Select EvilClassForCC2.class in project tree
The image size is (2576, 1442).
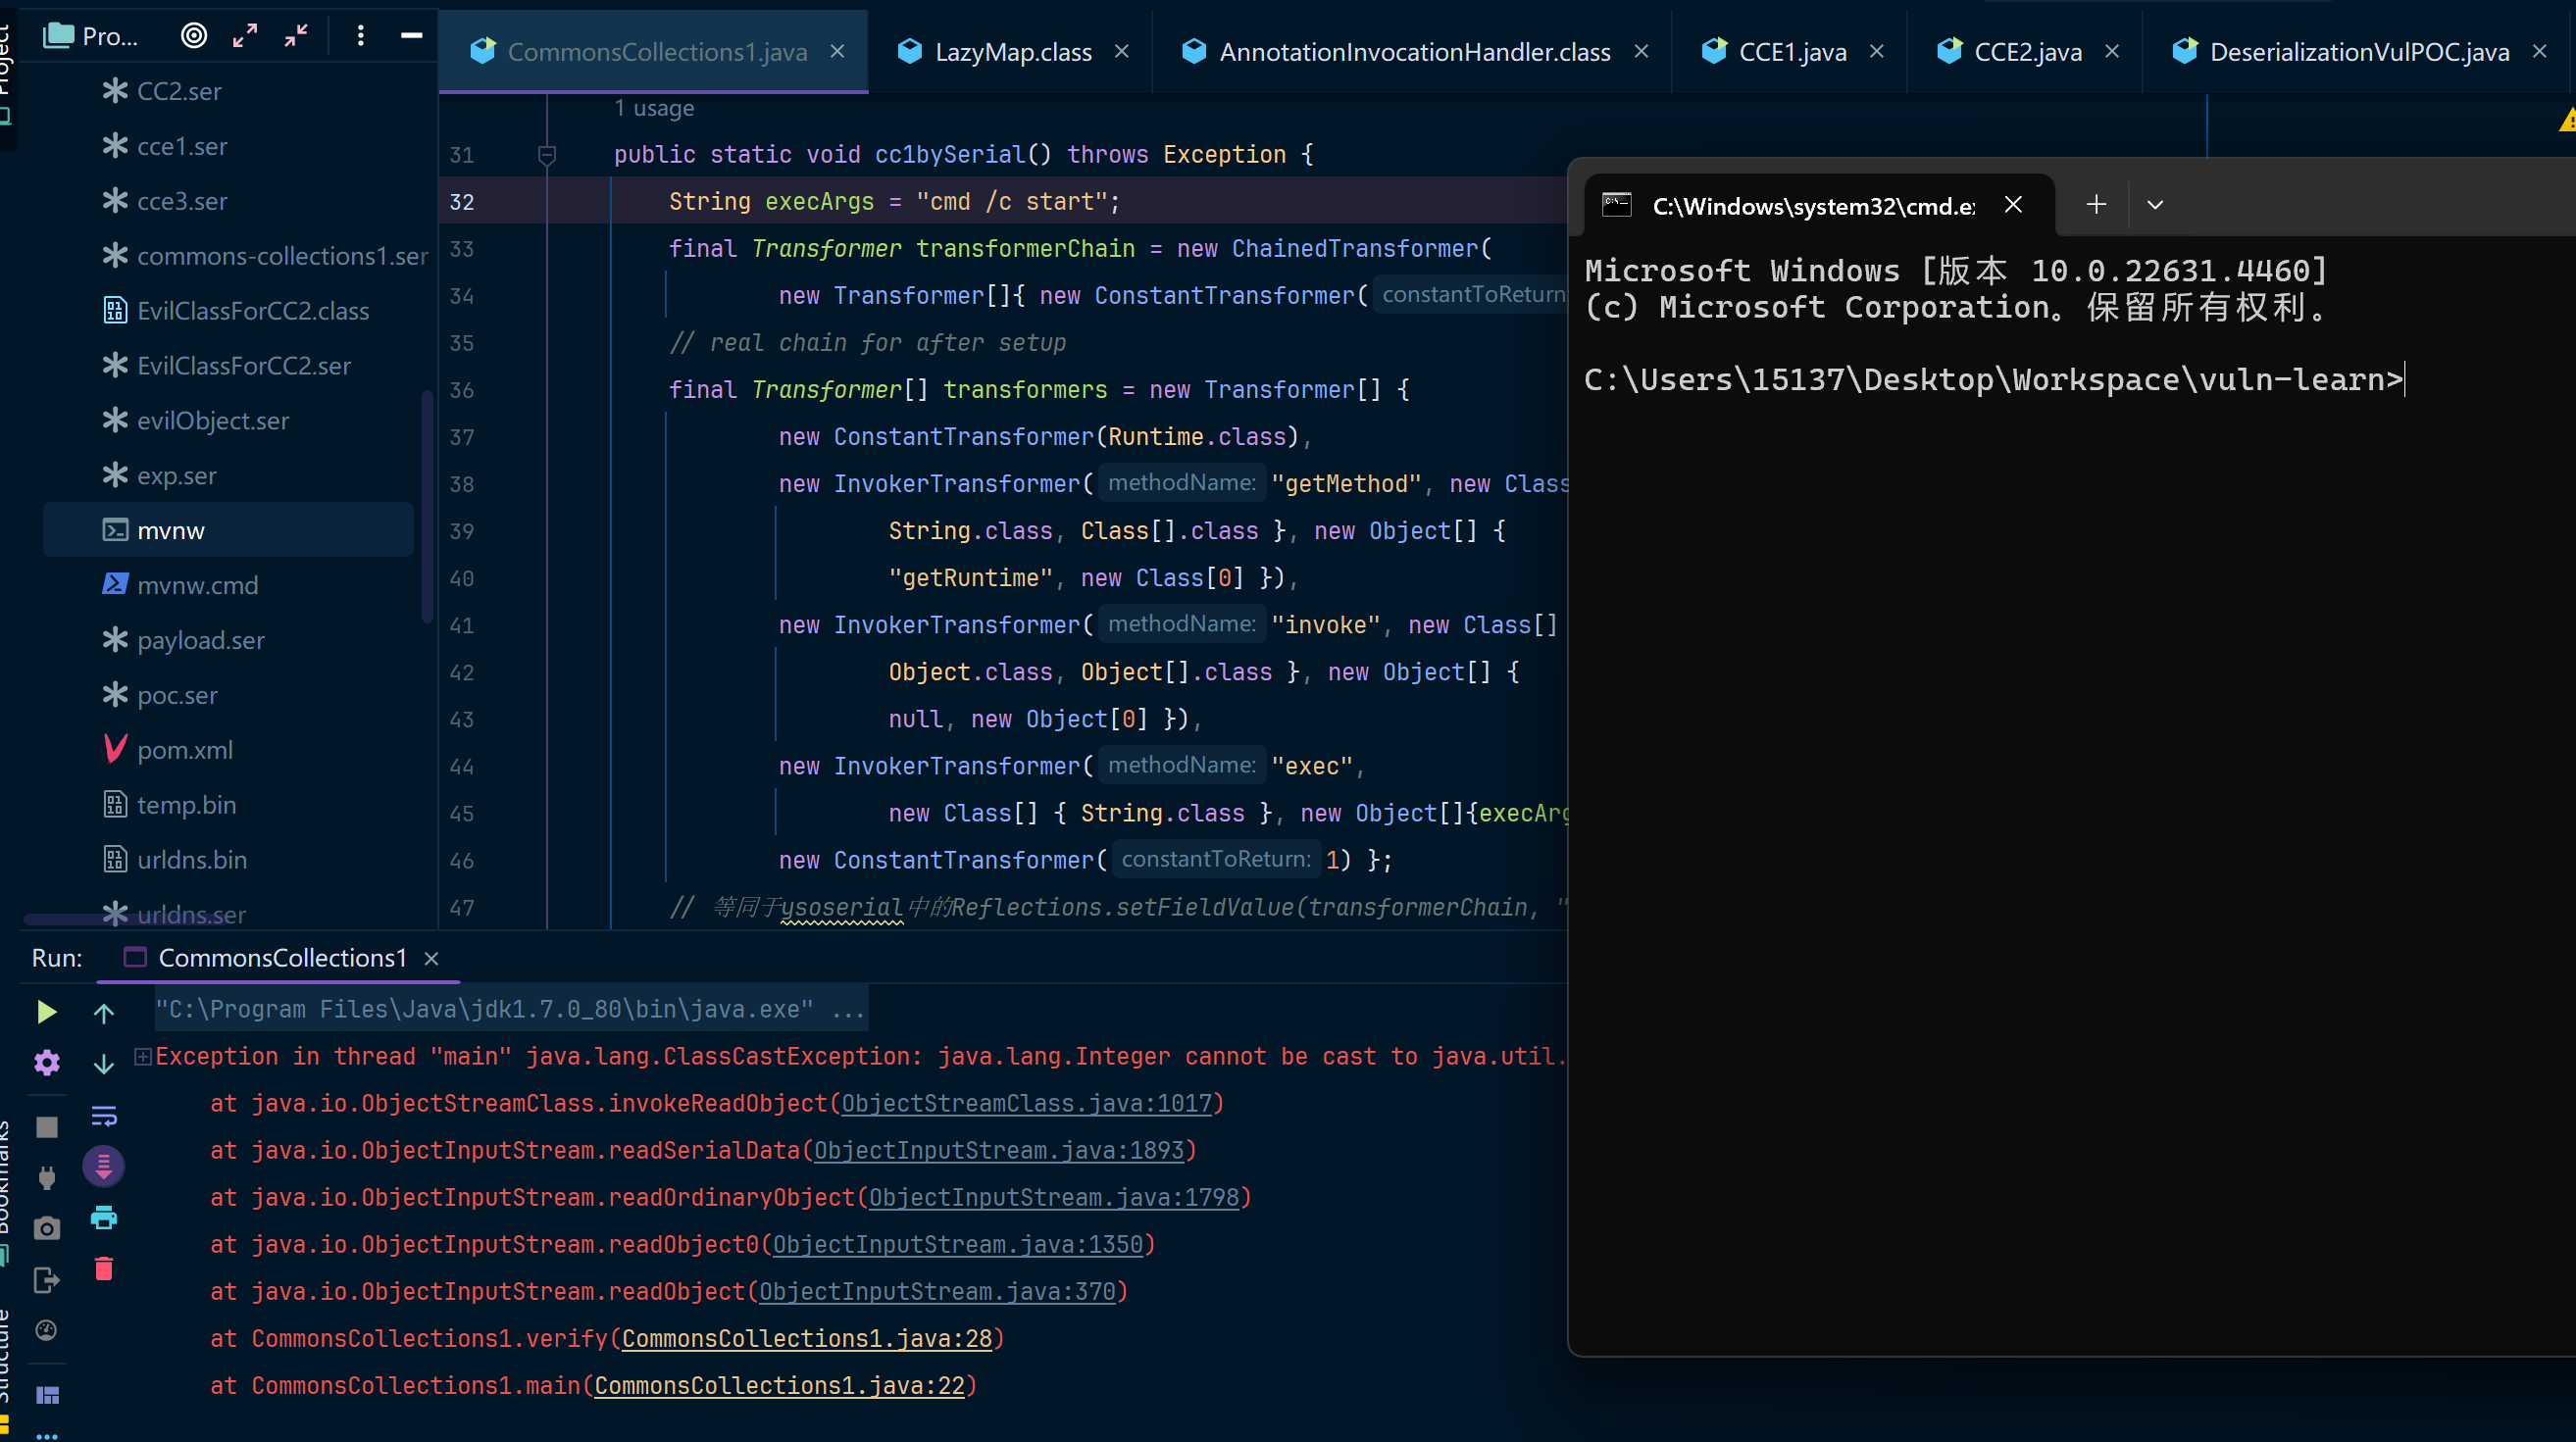[x=236, y=311]
